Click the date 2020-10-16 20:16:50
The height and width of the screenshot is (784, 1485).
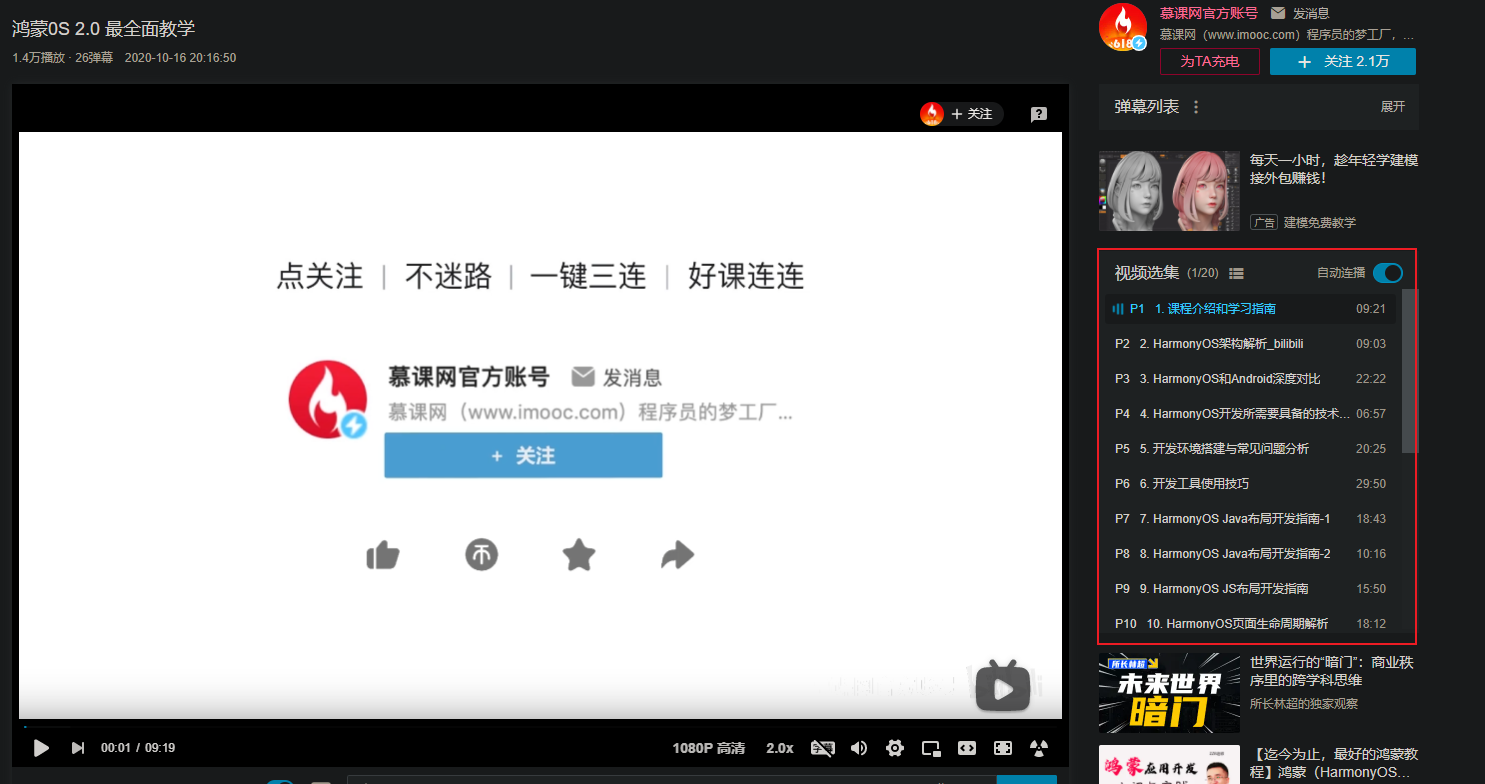[x=180, y=58]
